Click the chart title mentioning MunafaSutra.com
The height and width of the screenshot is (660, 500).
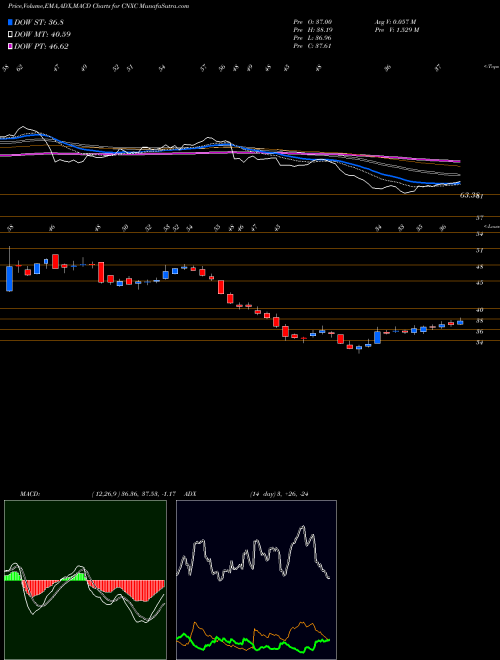[98, 6]
